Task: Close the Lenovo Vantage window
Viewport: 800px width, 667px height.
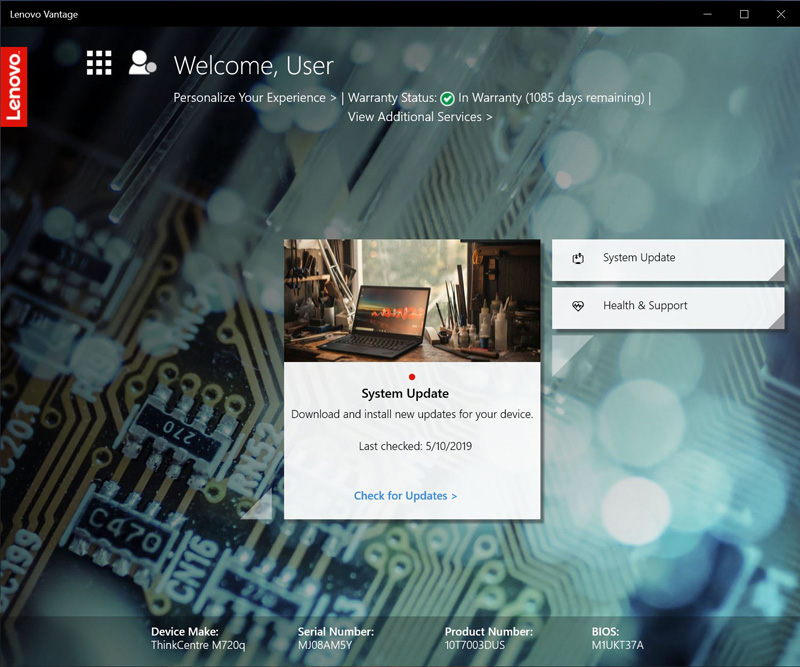Action: [x=781, y=14]
